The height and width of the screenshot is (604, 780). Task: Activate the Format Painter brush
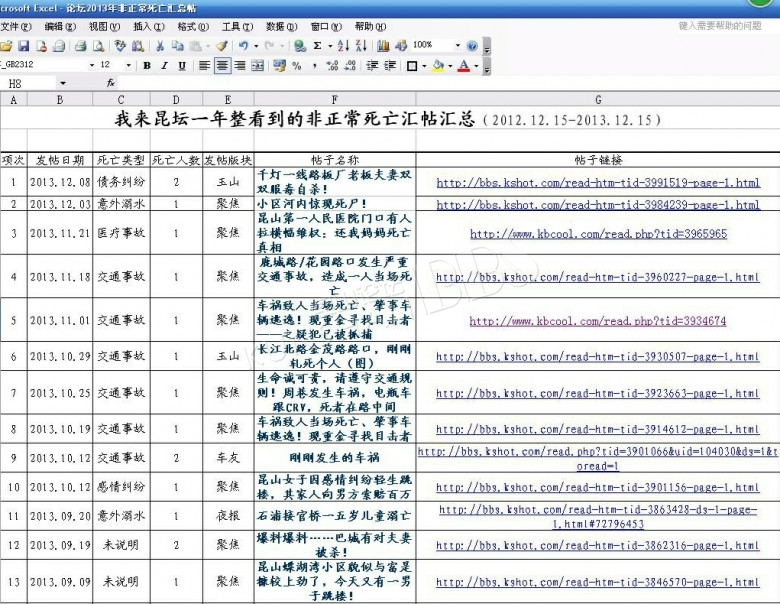tap(222, 46)
